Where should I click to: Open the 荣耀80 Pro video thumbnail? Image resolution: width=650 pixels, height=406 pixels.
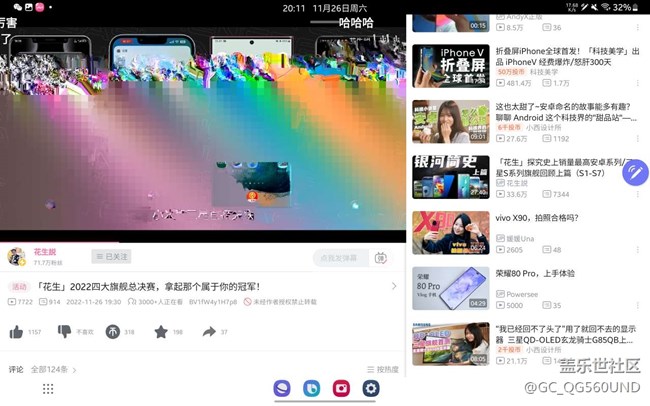point(450,289)
